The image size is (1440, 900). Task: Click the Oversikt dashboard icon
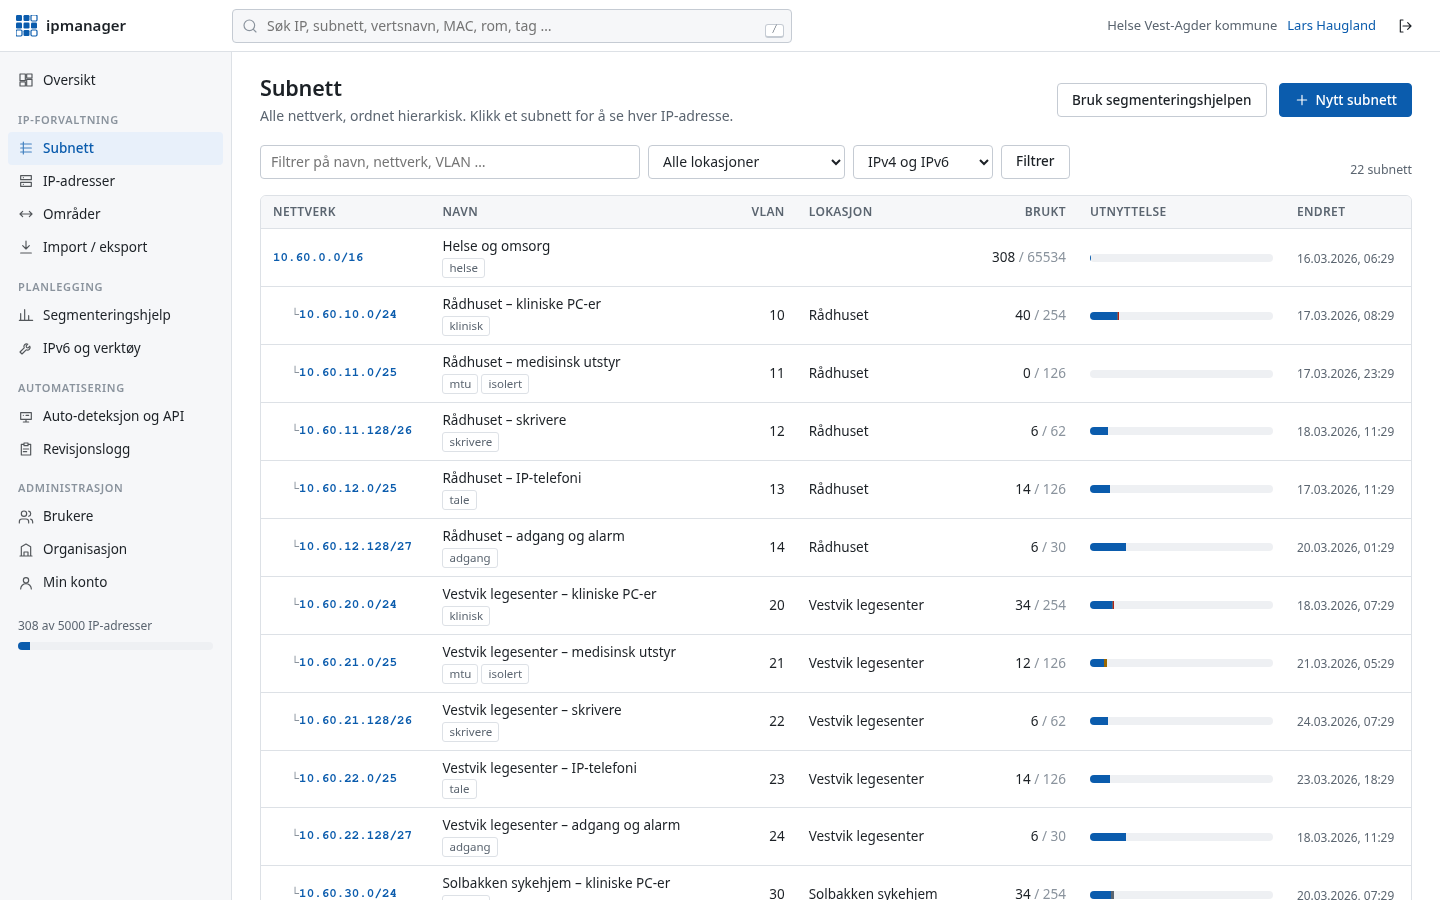(26, 80)
